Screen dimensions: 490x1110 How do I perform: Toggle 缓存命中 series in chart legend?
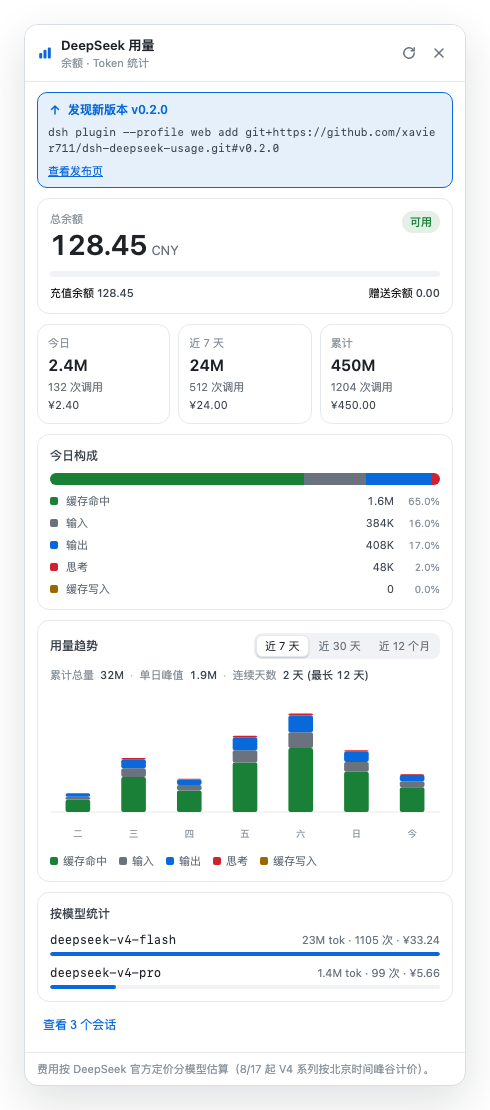point(79,861)
